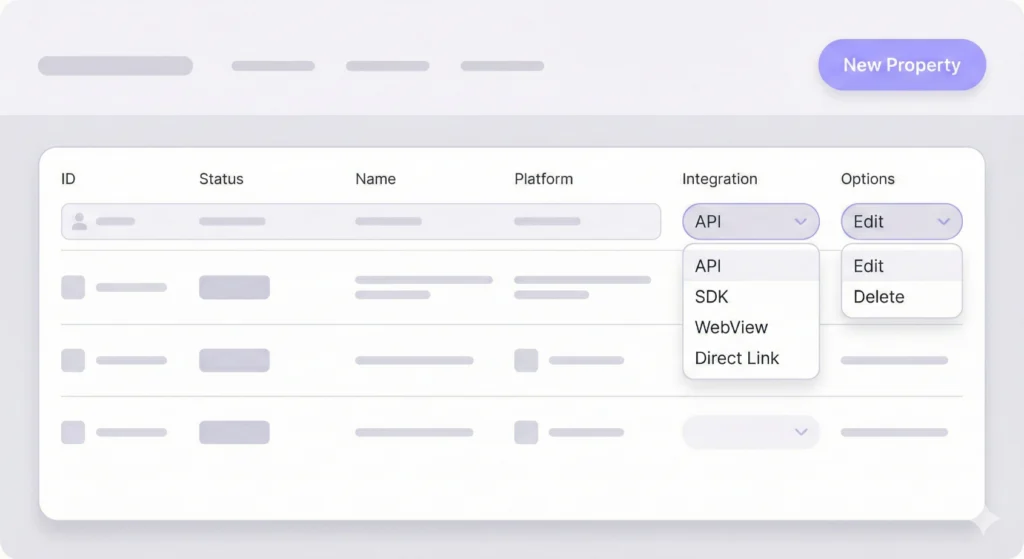Expand the API integration dropdown chevron

coord(800,222)
